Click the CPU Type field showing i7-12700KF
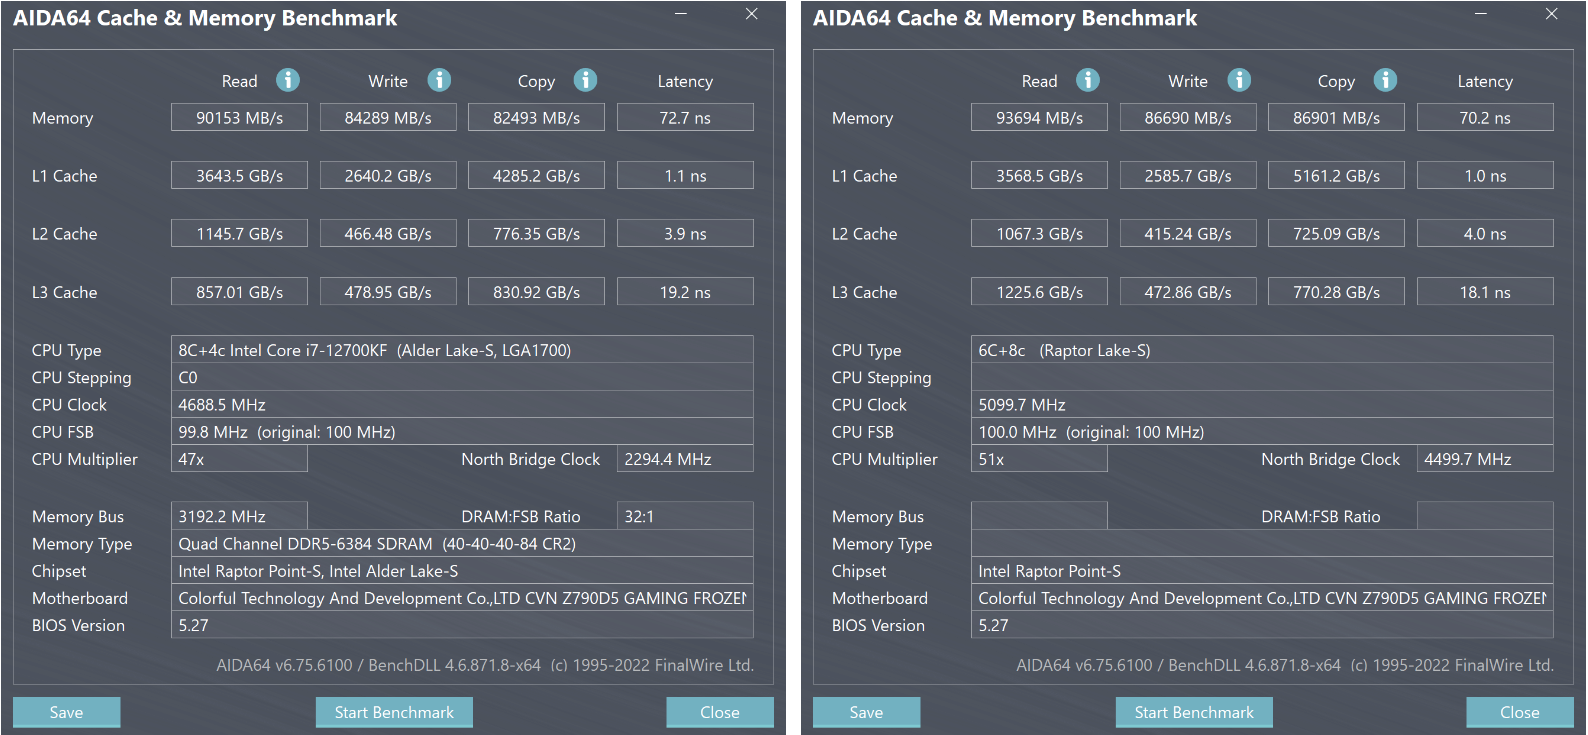 pyautogui.click(x=462, y=350)
